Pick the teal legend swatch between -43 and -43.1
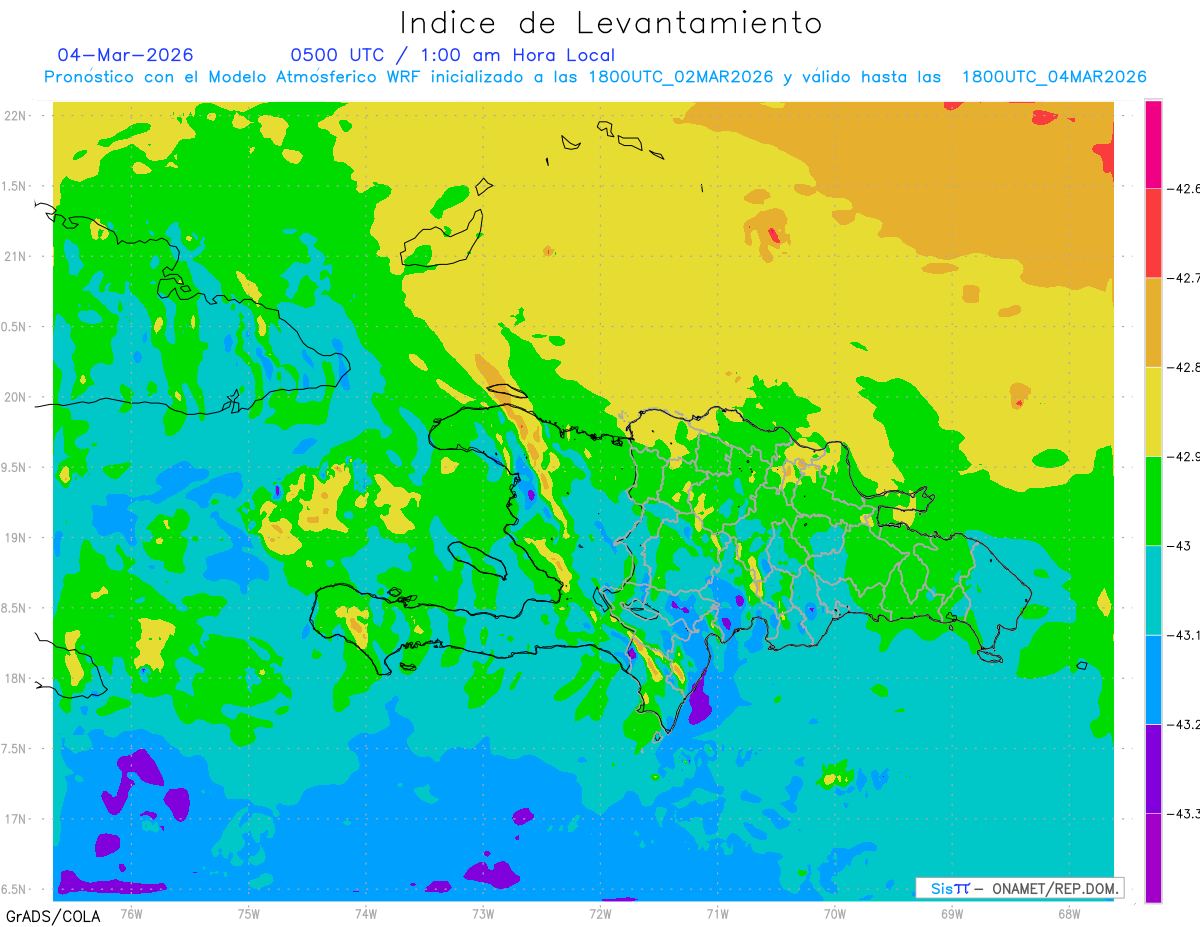 point(1153,590)
